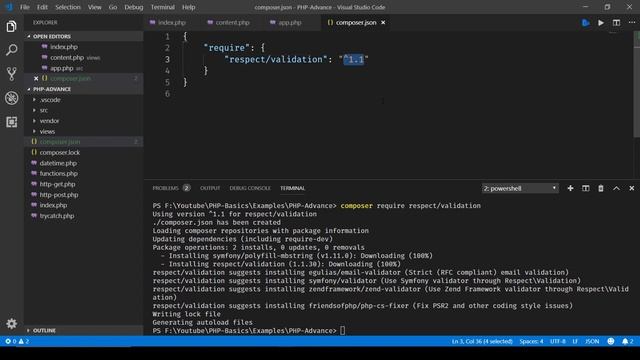This screenshot has height=360, width=640.
Task: Maximize the panel with up chevron
Action: 616,188
